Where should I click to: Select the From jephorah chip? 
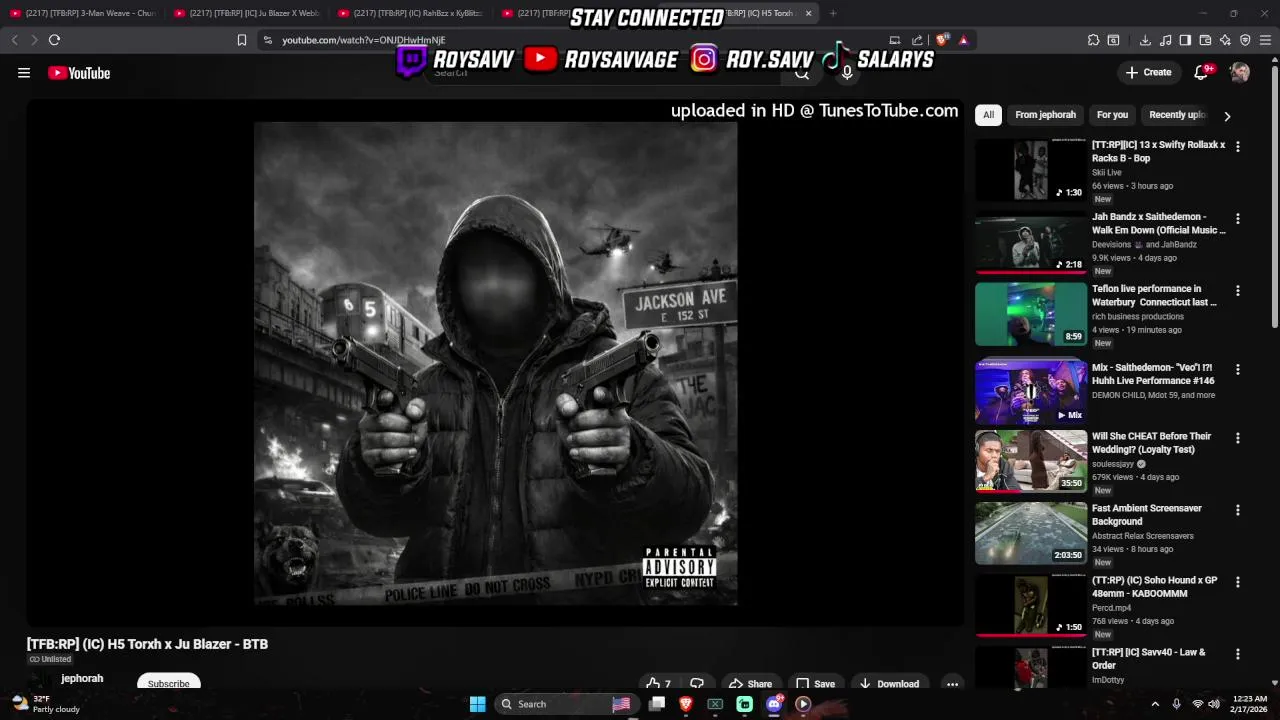coord(1045,115)
